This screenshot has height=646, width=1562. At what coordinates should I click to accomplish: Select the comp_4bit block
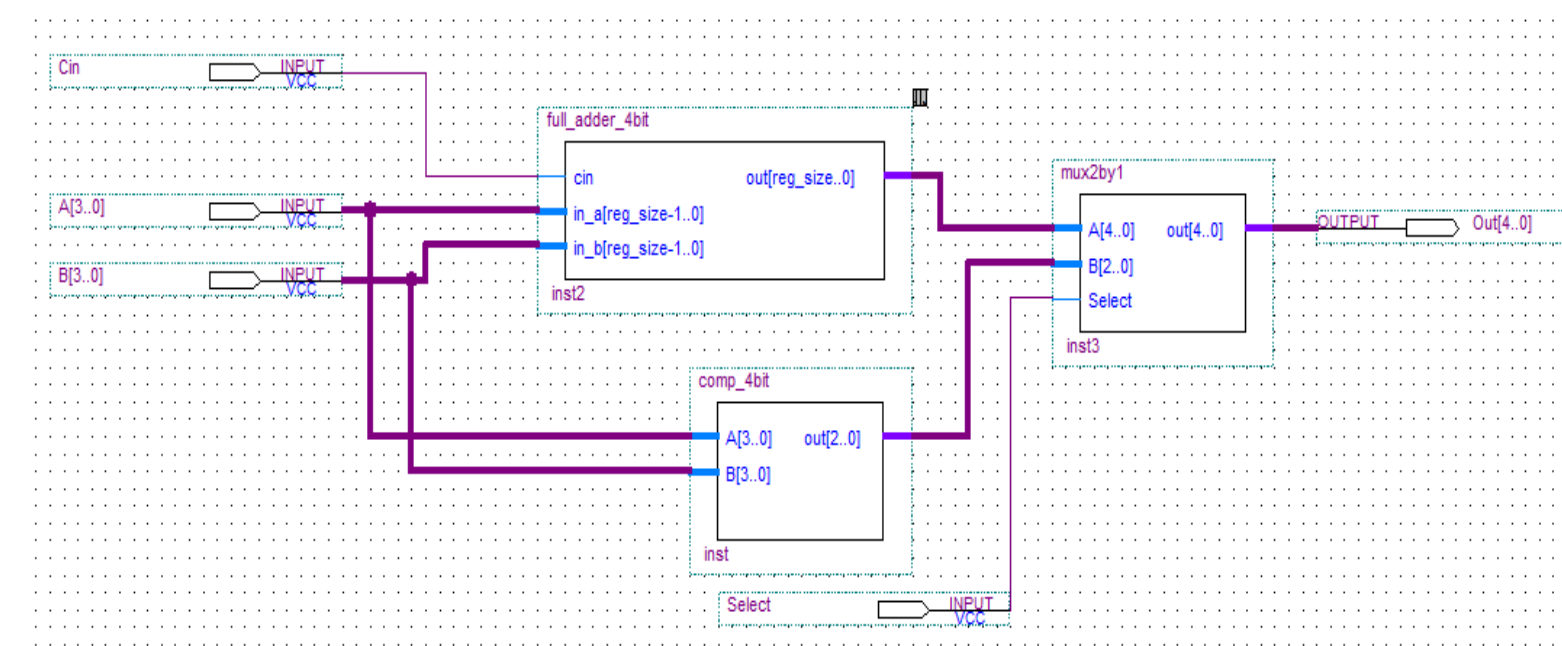tap(800, 470)
